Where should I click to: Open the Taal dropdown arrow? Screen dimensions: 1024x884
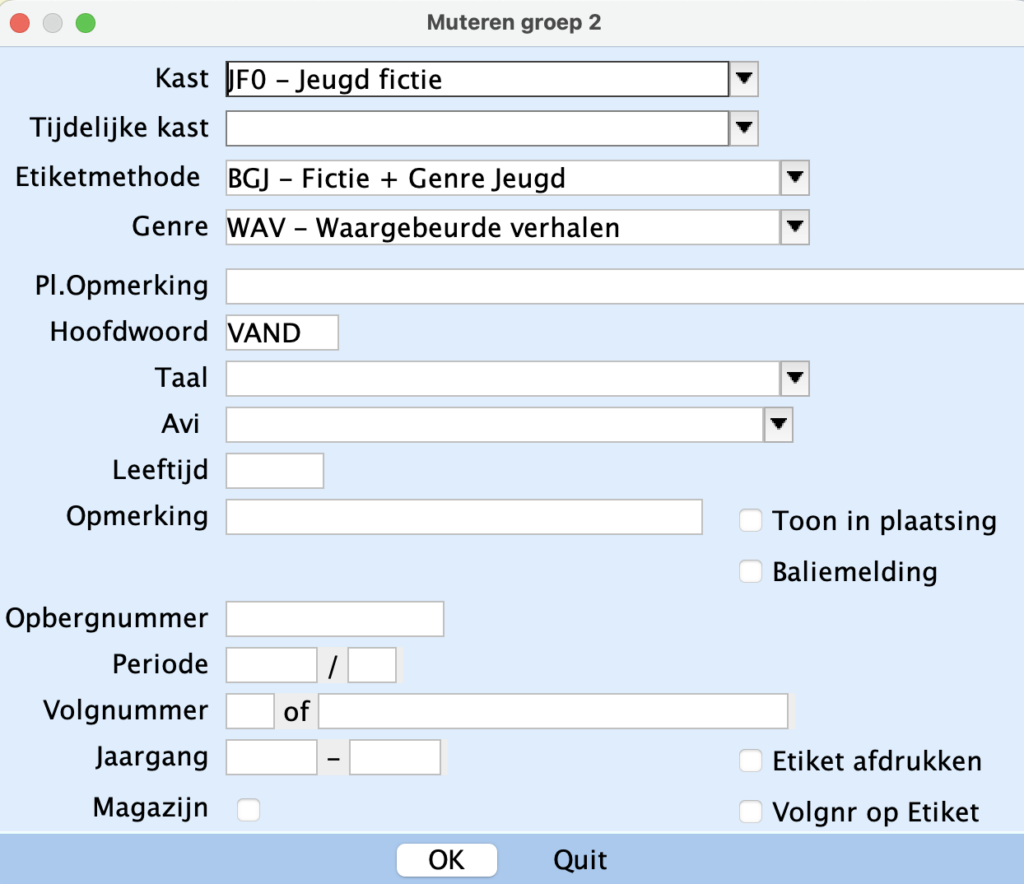[794, 378]
